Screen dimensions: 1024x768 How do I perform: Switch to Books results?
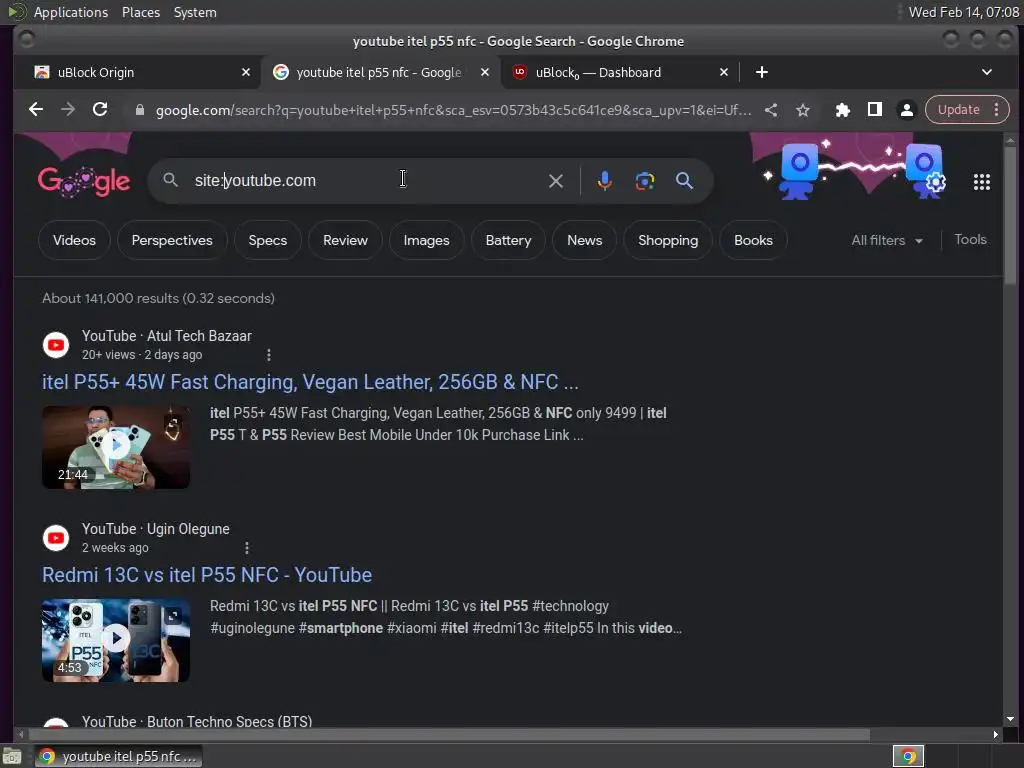coord(753,240)
